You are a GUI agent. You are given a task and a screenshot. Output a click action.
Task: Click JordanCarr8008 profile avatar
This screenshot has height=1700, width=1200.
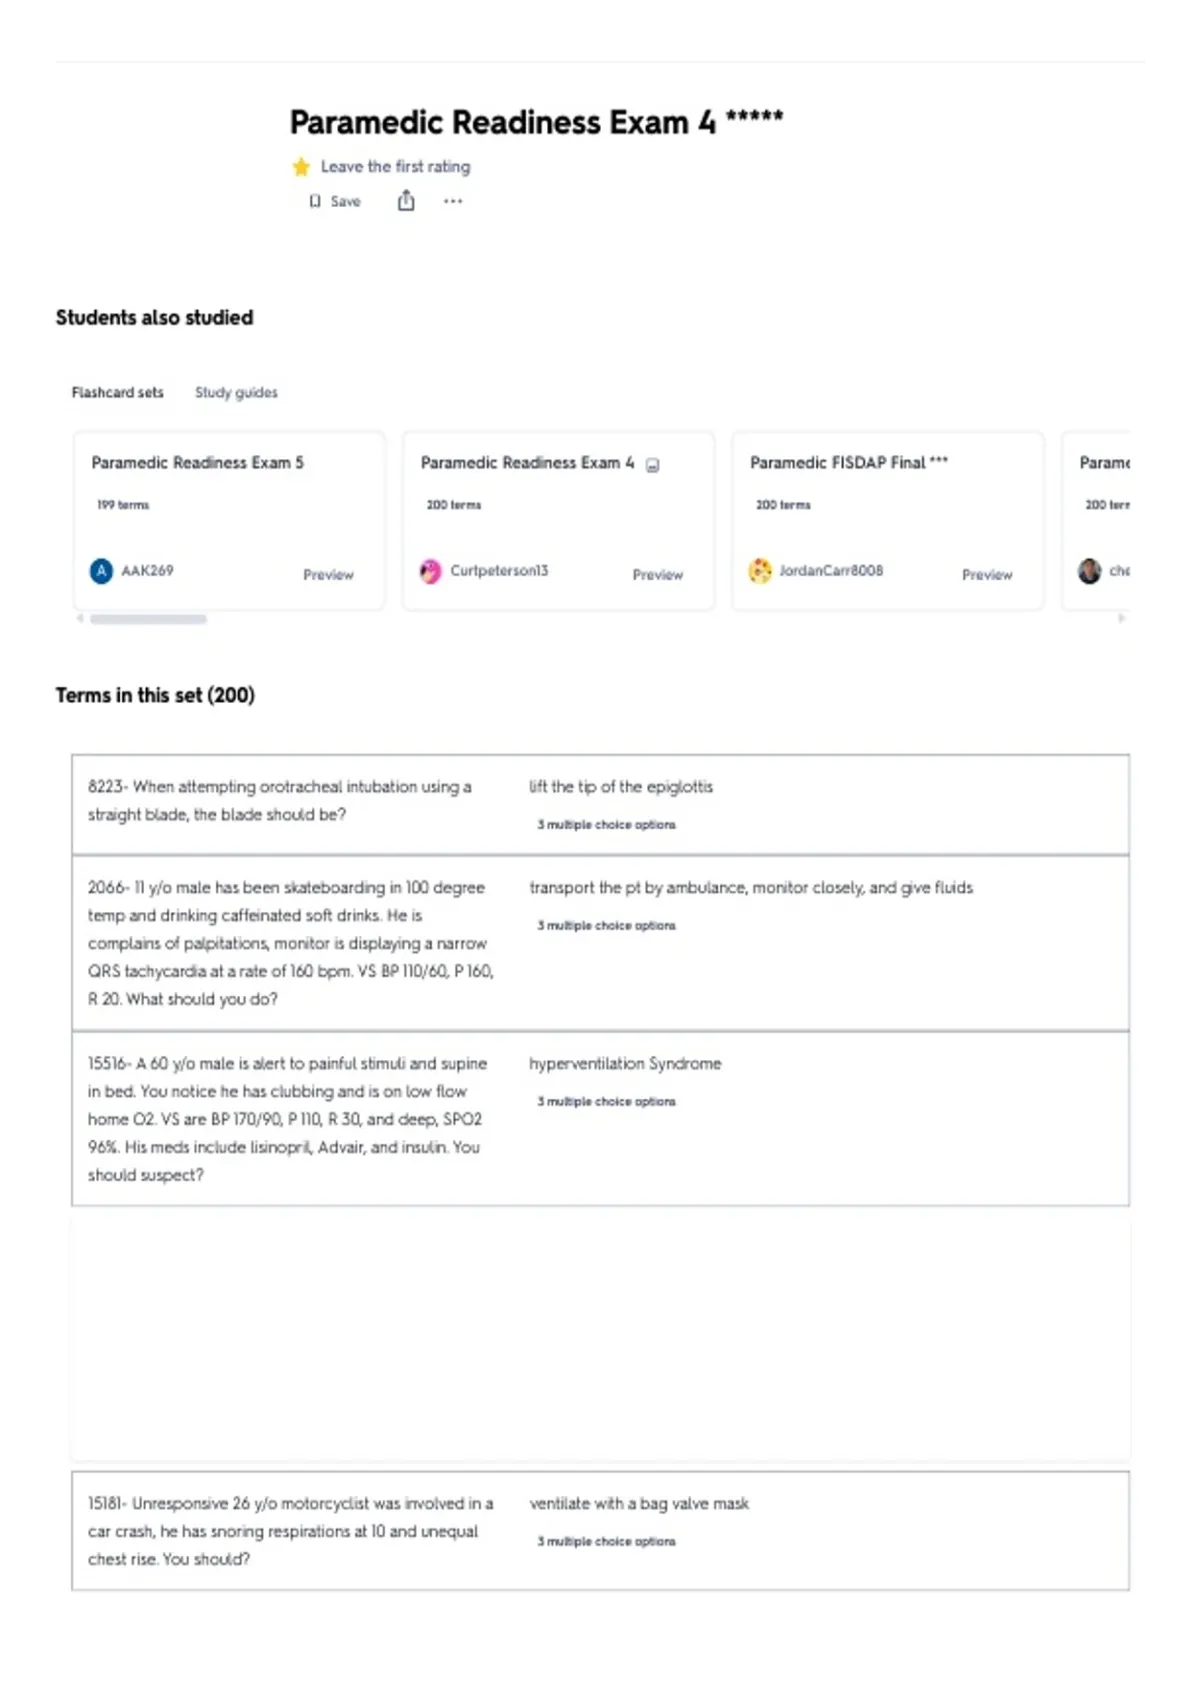coord(760,571)
